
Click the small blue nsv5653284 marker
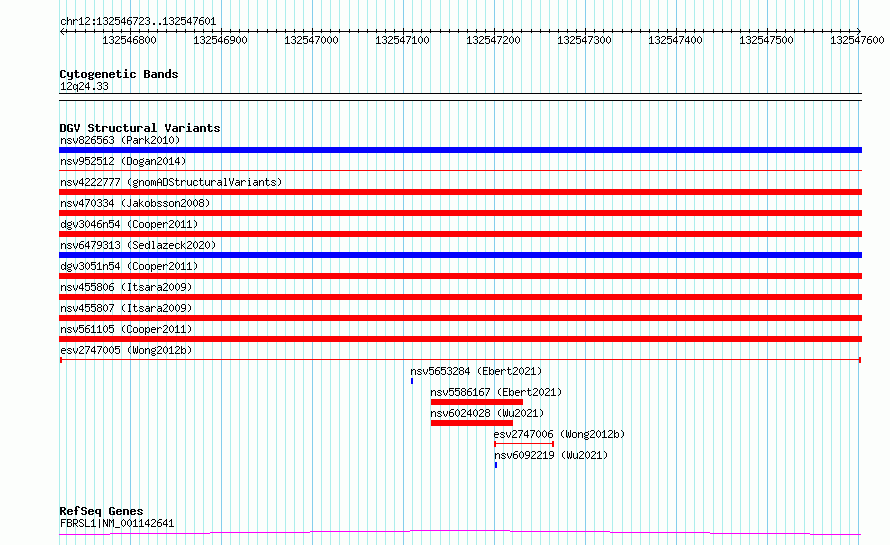412,381
